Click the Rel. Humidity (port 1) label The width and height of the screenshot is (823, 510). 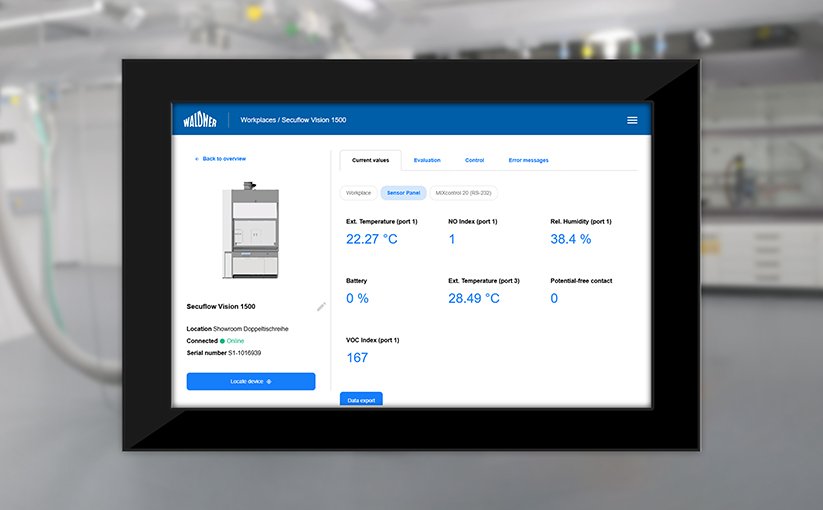click(x=581, y=221)
